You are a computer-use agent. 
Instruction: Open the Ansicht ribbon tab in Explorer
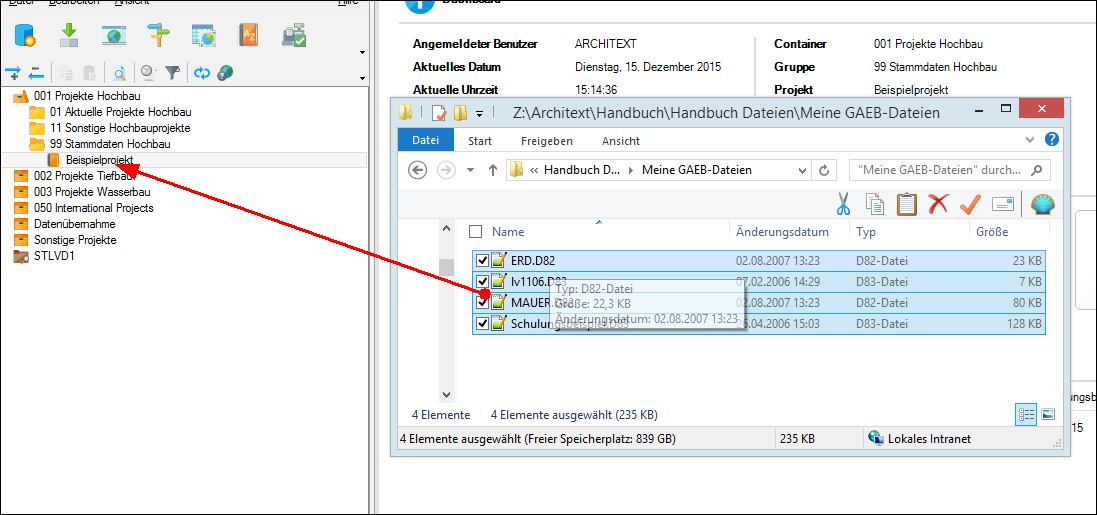(621, 141)
